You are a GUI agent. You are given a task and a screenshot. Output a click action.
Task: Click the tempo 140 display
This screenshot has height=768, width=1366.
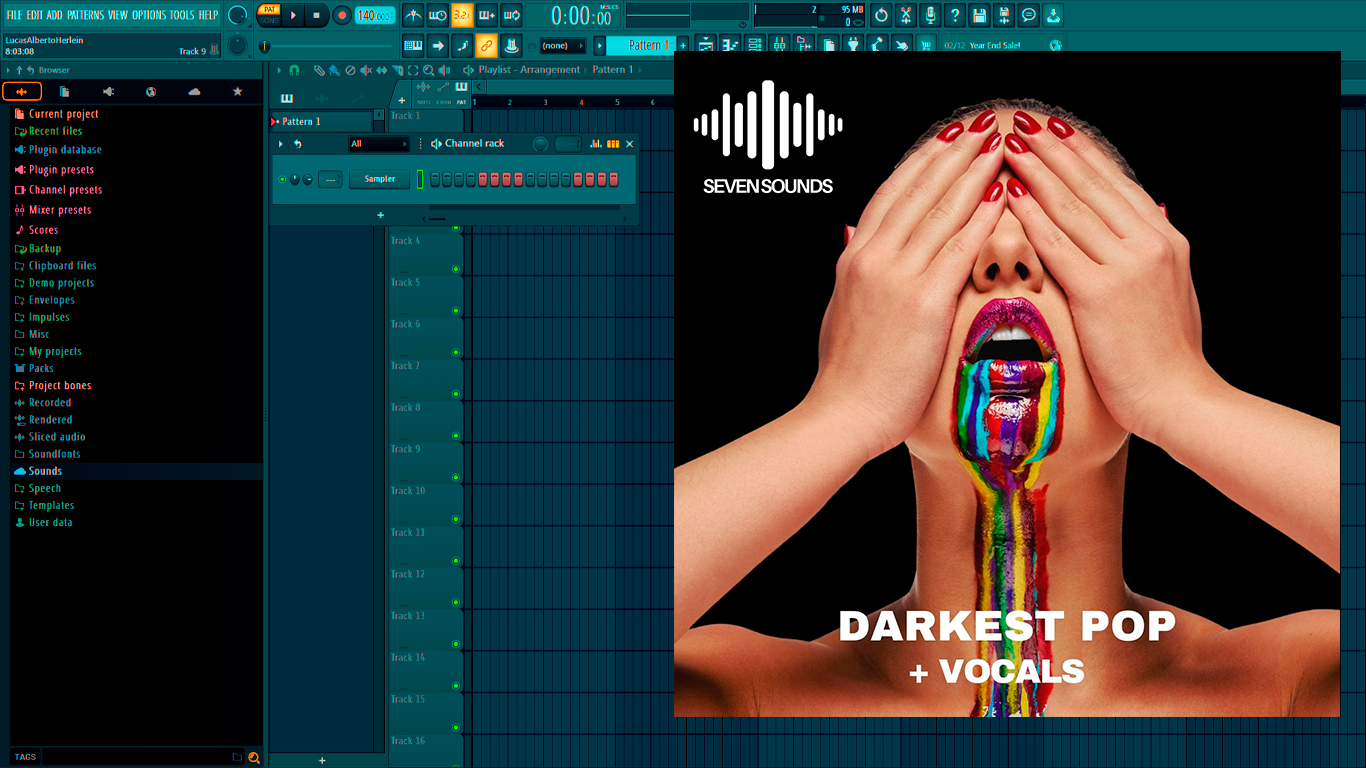click(x=375, y=15)
